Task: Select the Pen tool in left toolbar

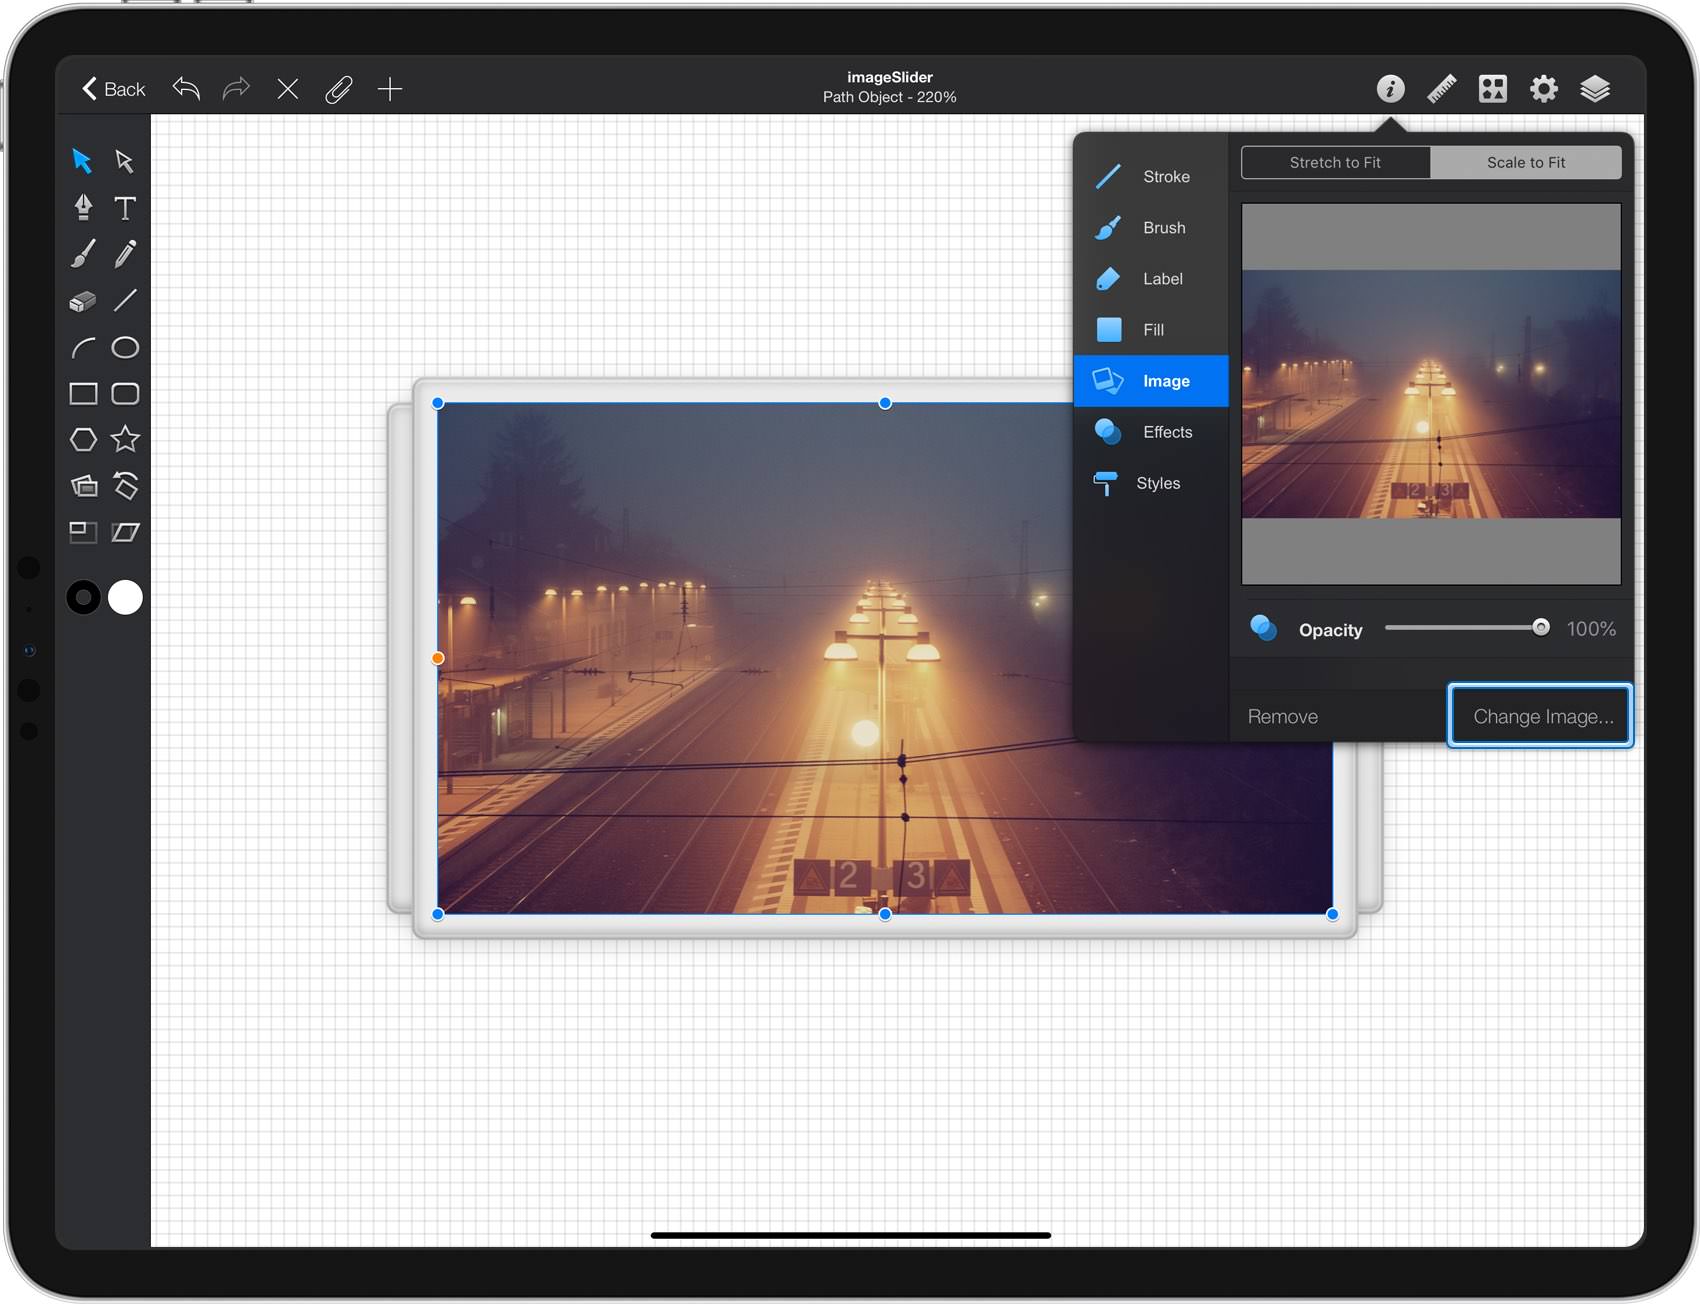Action: point(83,207)
